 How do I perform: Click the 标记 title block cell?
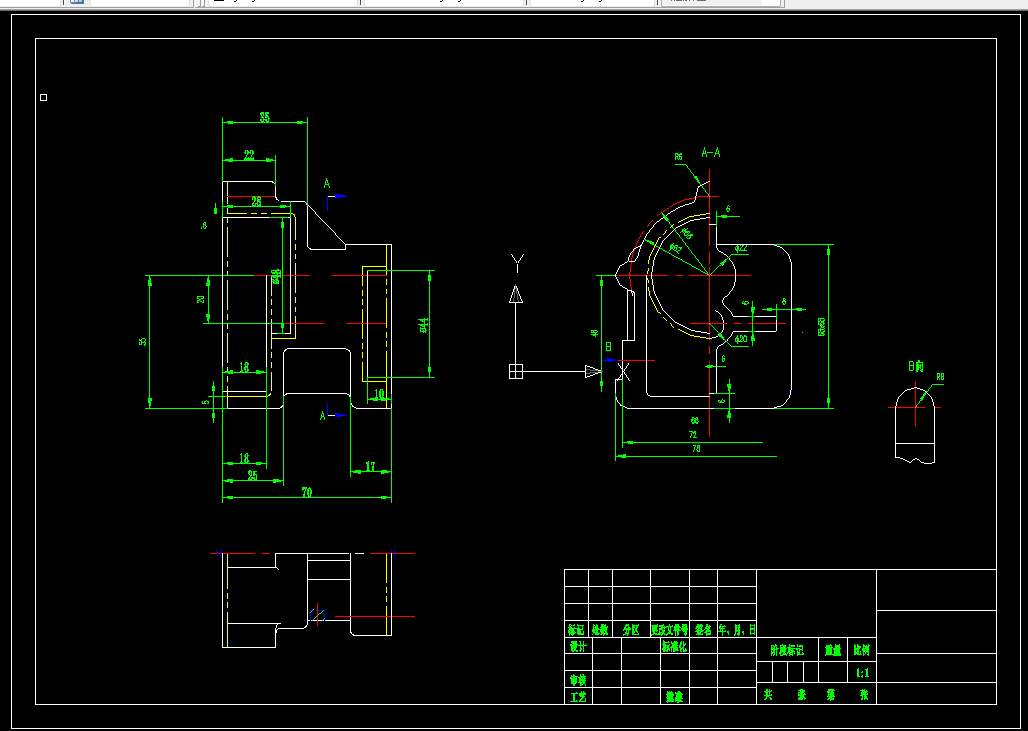576,630
